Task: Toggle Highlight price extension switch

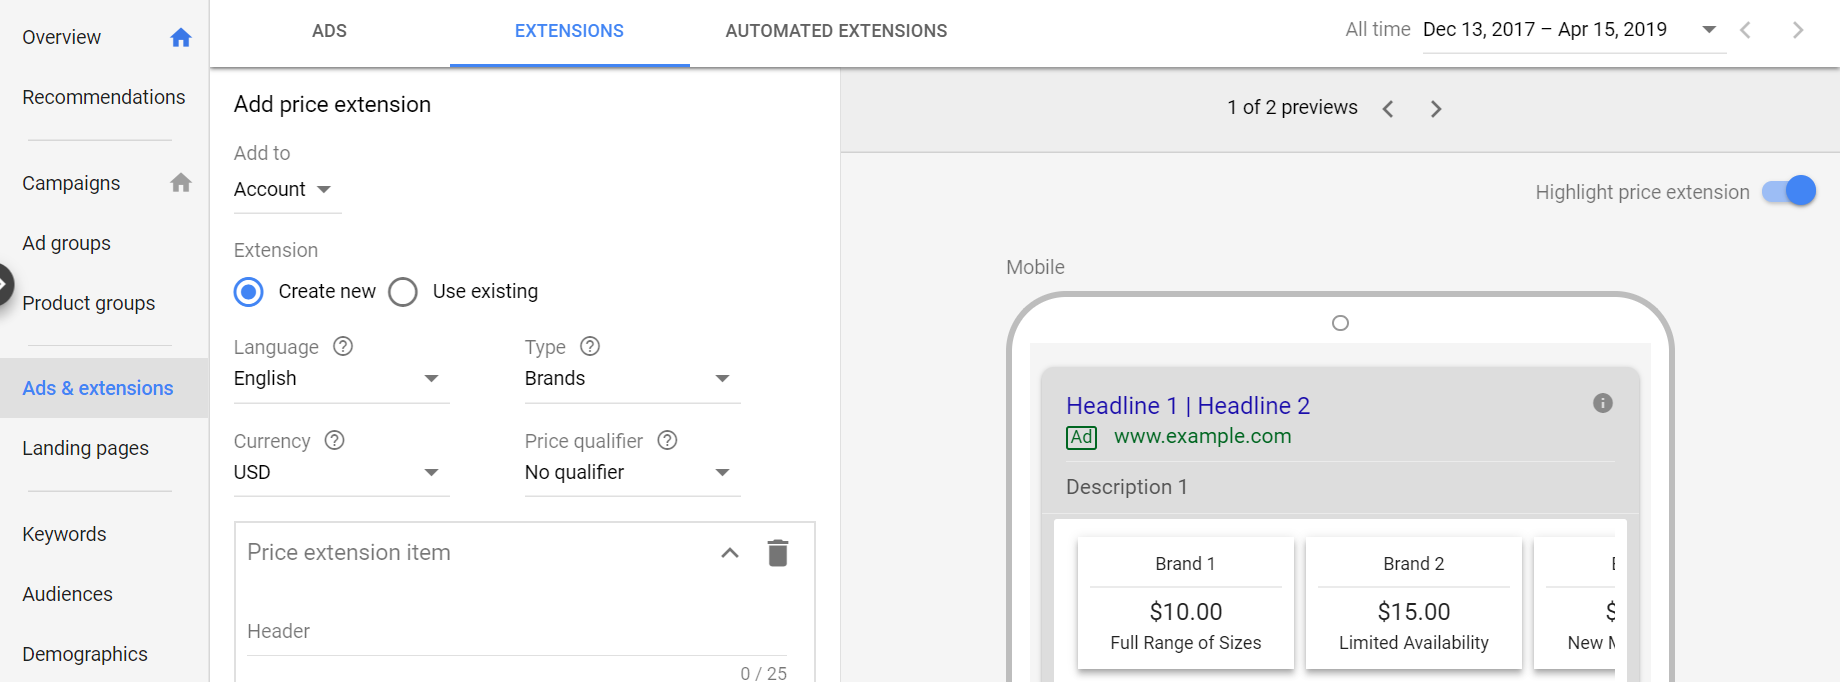Action: [1789, 191]
